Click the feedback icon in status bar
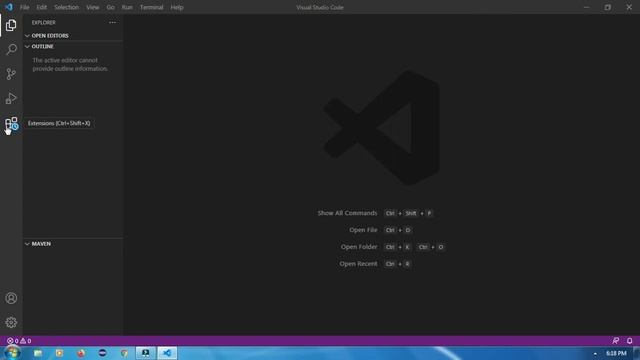640x360 pixels. pos(616,340)
